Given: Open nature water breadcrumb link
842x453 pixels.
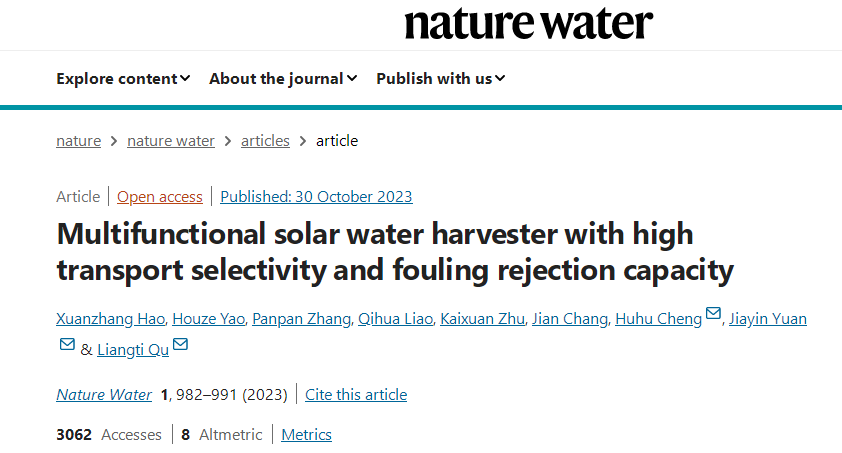Looking at the screenshot, I should (171, 141).
